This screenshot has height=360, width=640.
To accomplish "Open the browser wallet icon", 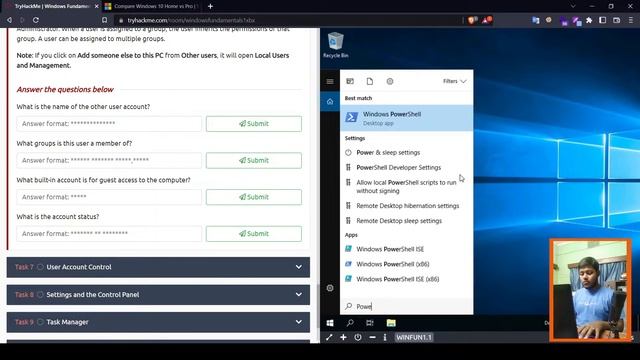I will coord(616,20).
